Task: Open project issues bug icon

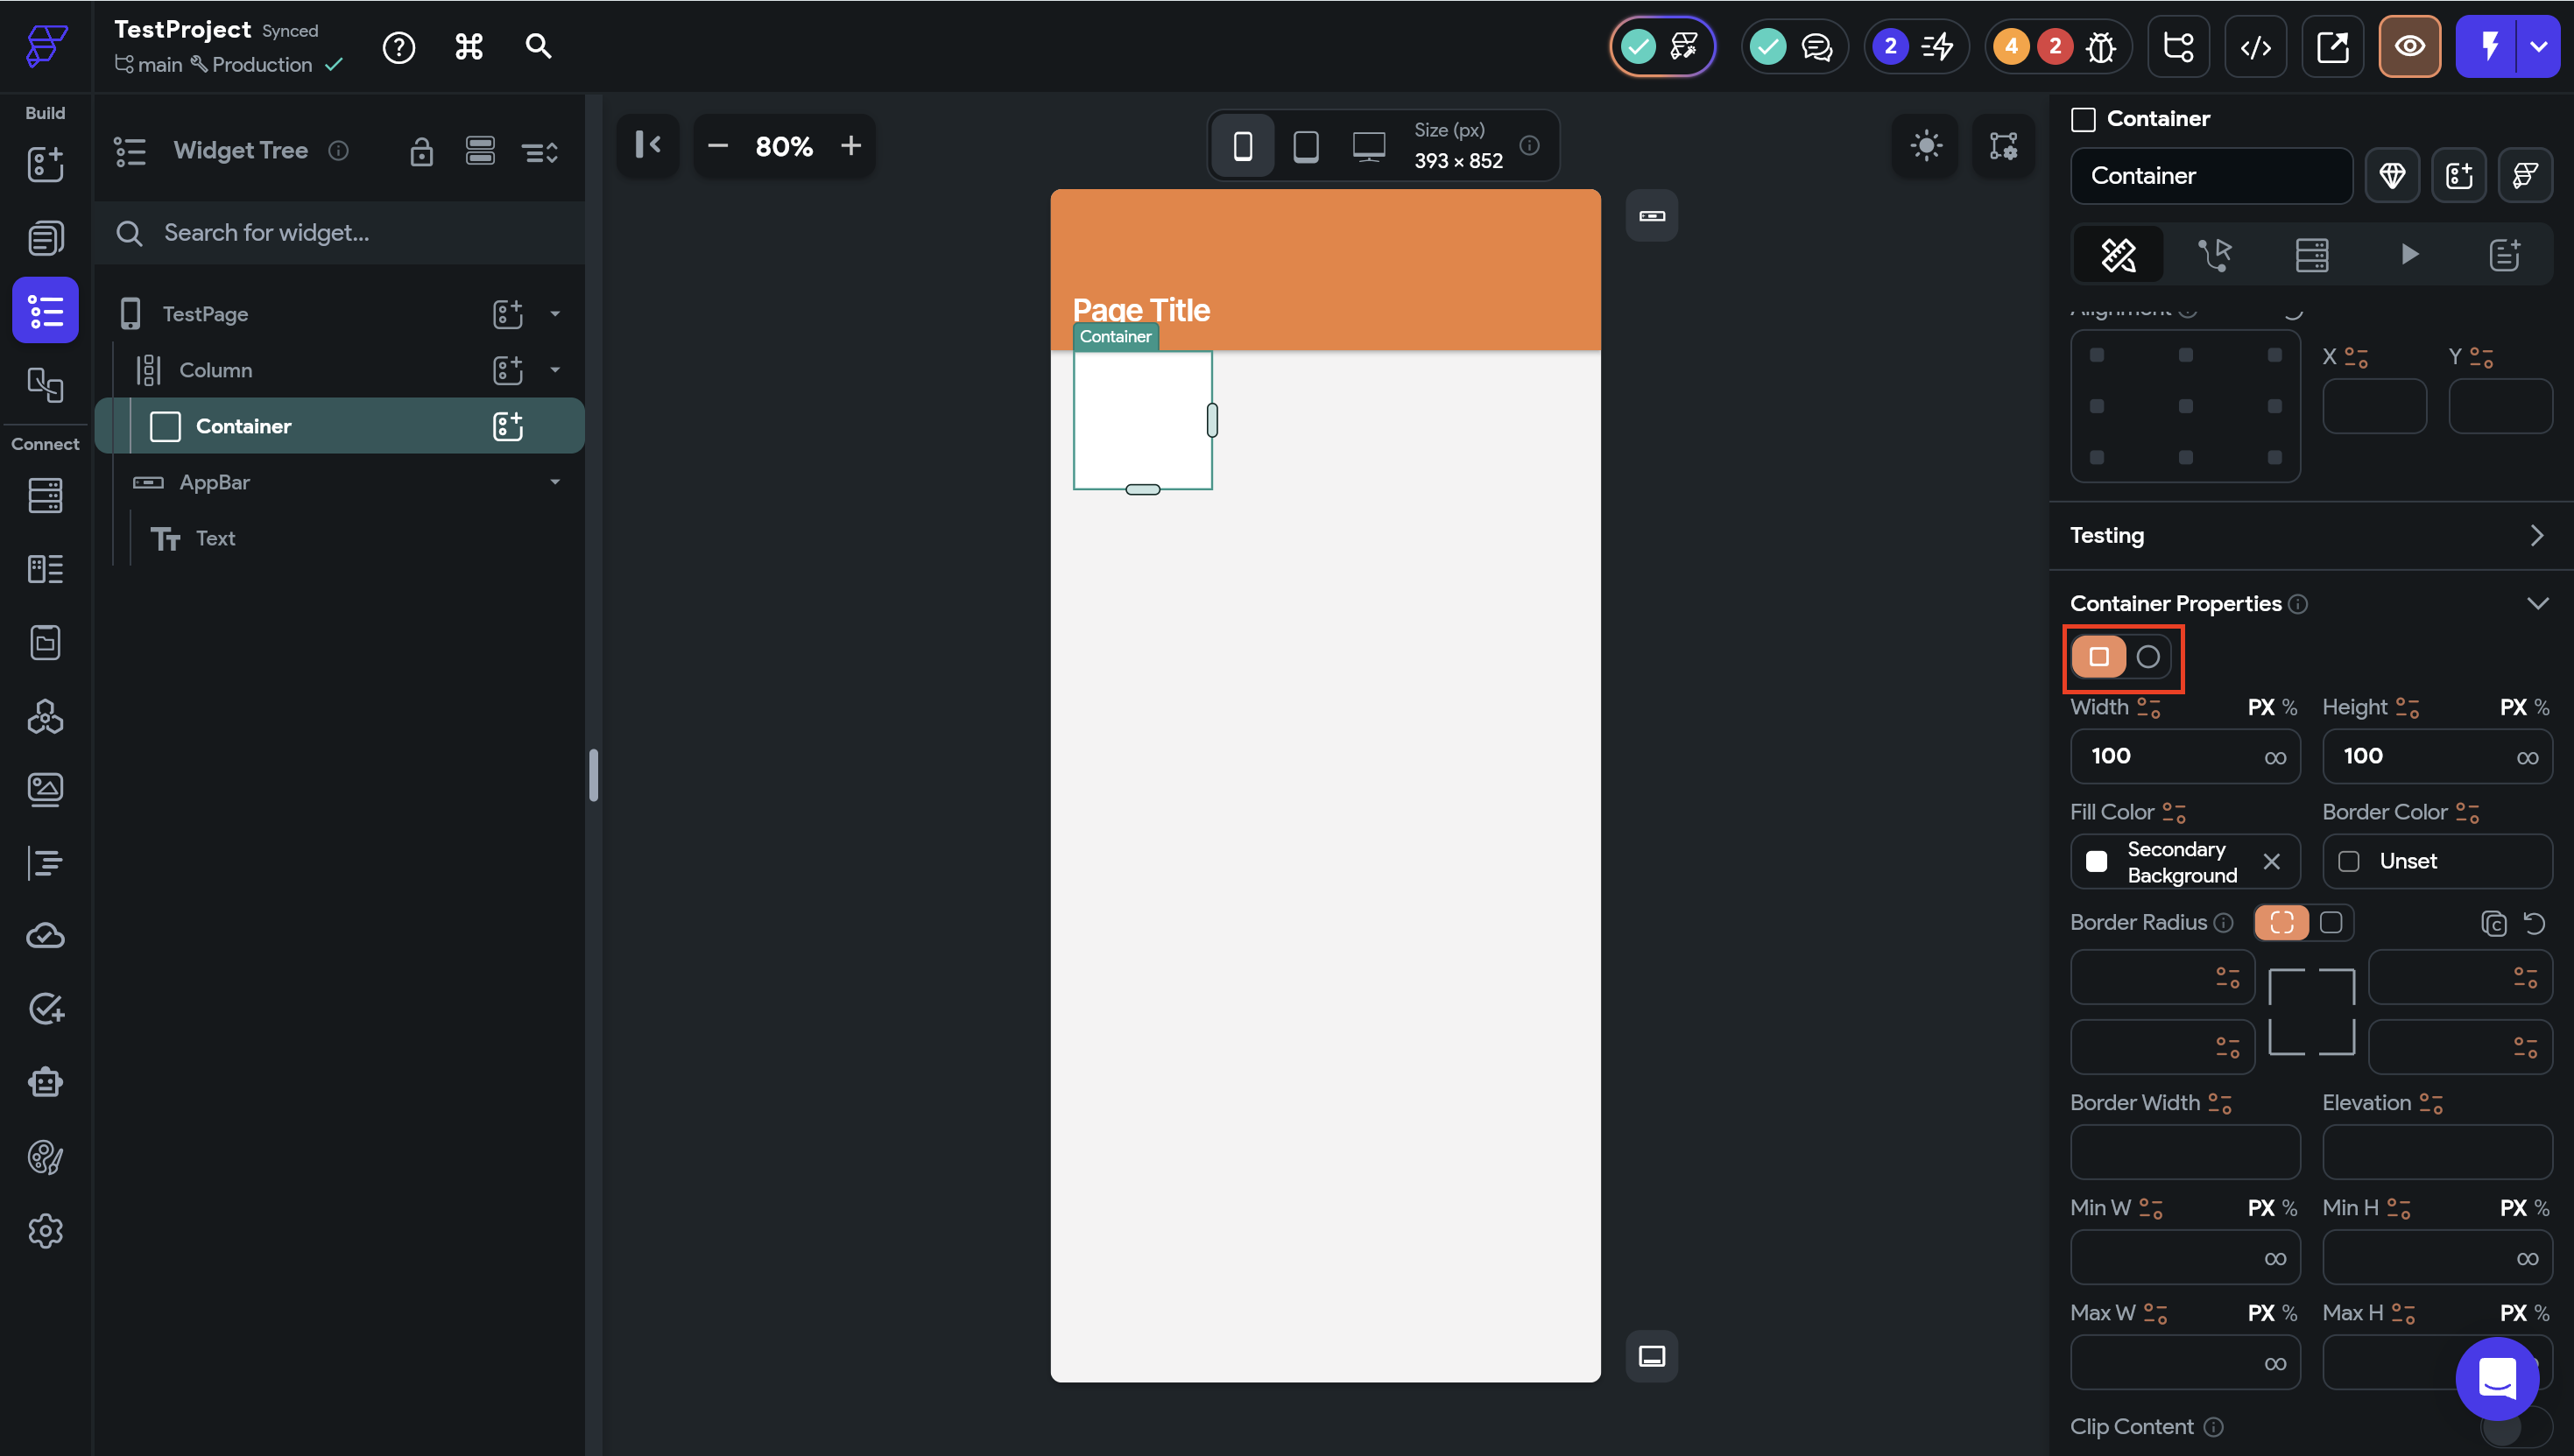Action: (2100, 46)
